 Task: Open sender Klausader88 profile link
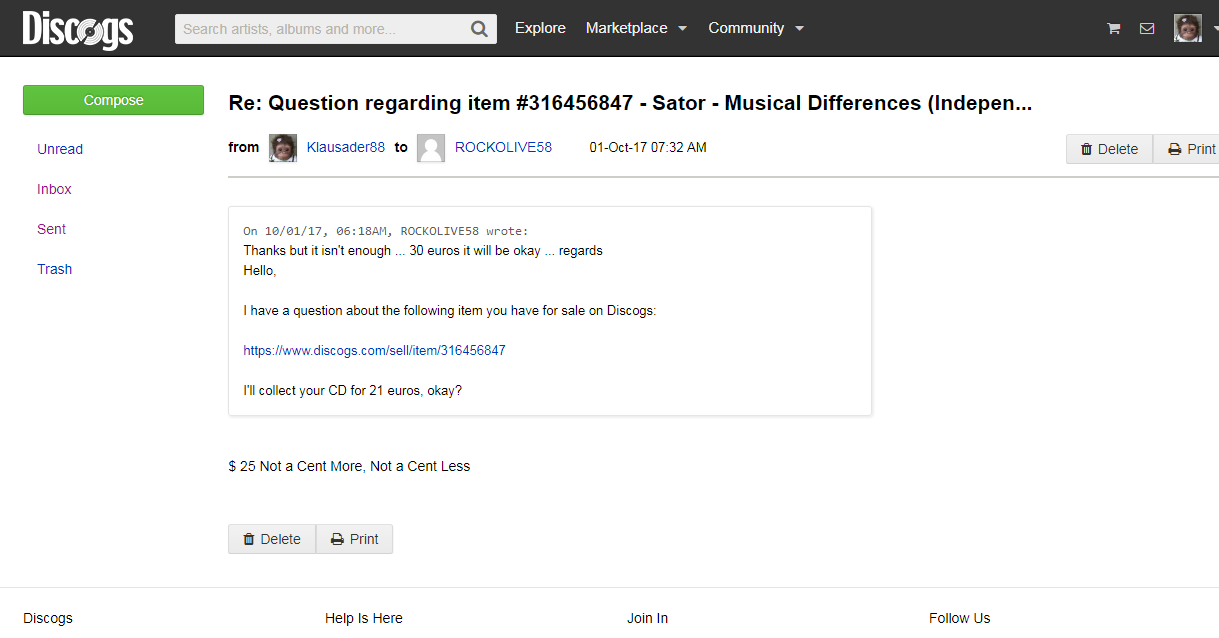345,147
